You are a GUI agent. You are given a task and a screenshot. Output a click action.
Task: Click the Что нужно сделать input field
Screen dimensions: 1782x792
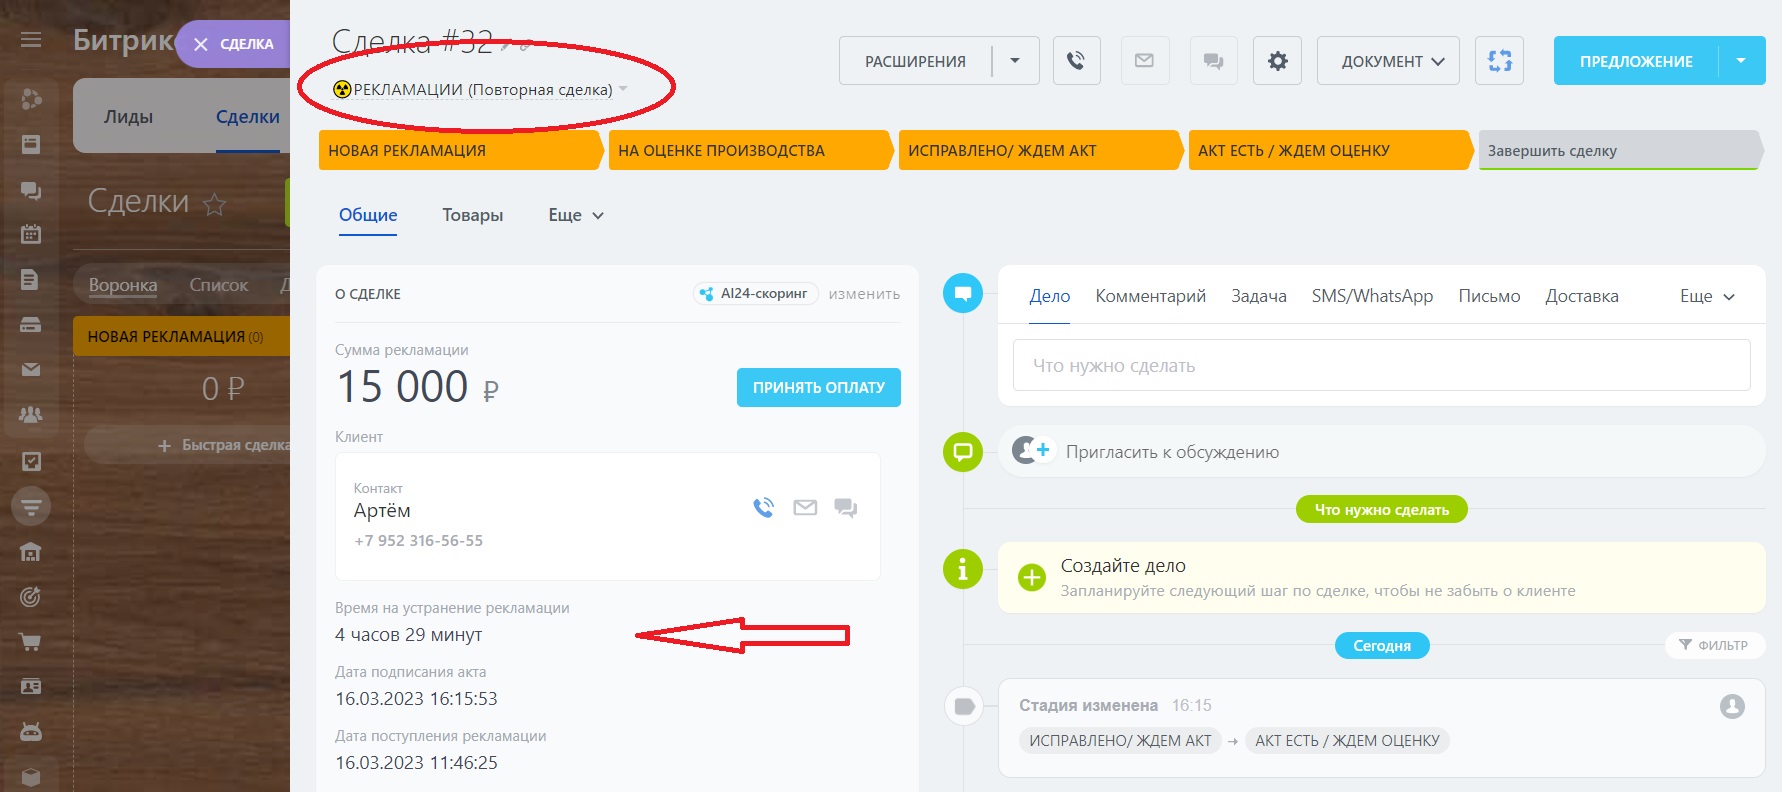(x=1381, y=366)
